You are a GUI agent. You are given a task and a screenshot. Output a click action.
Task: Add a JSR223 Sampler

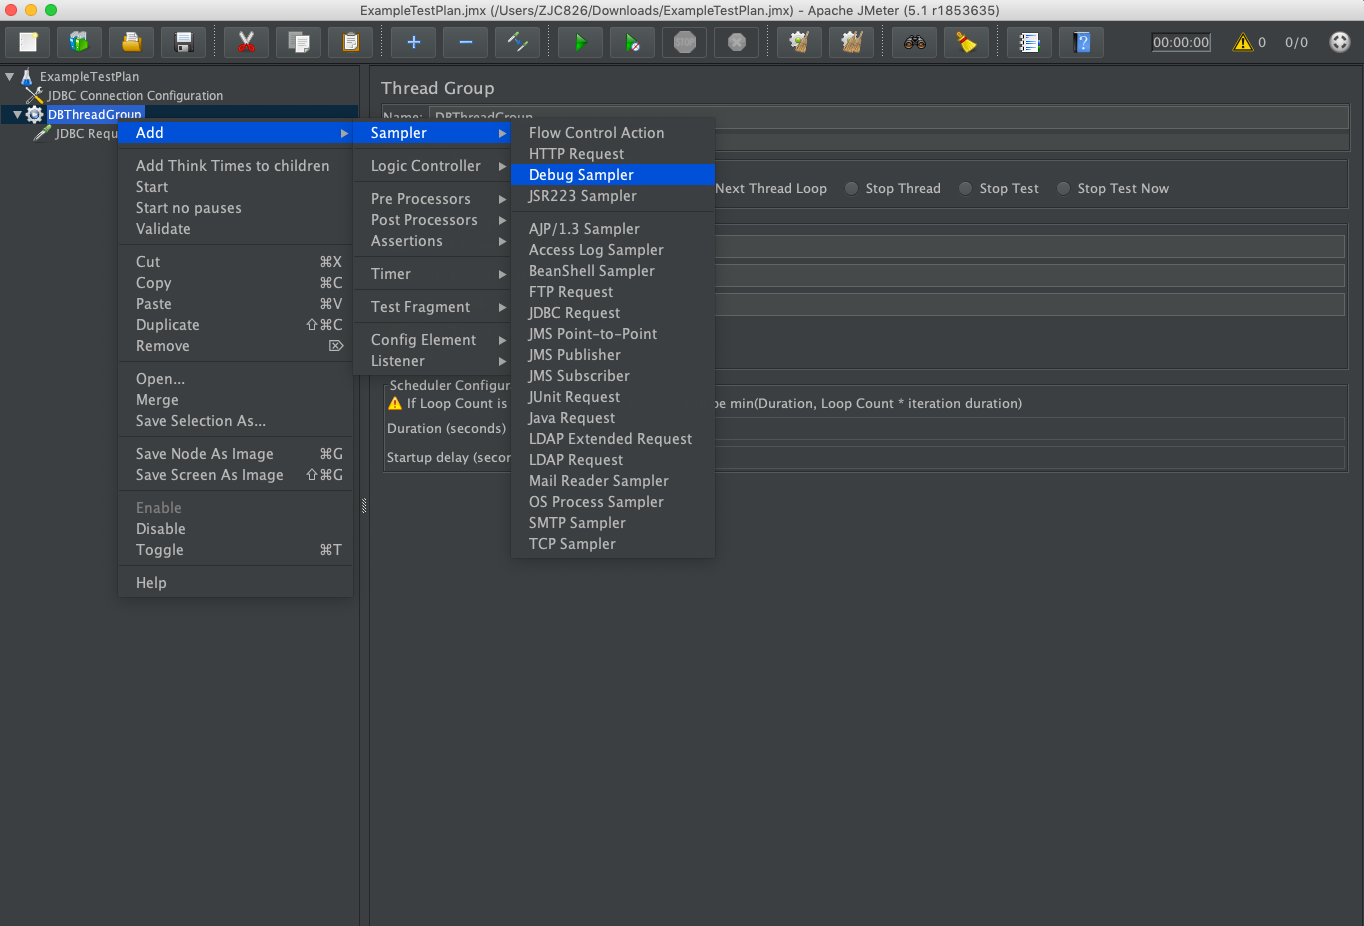[613, 196]
